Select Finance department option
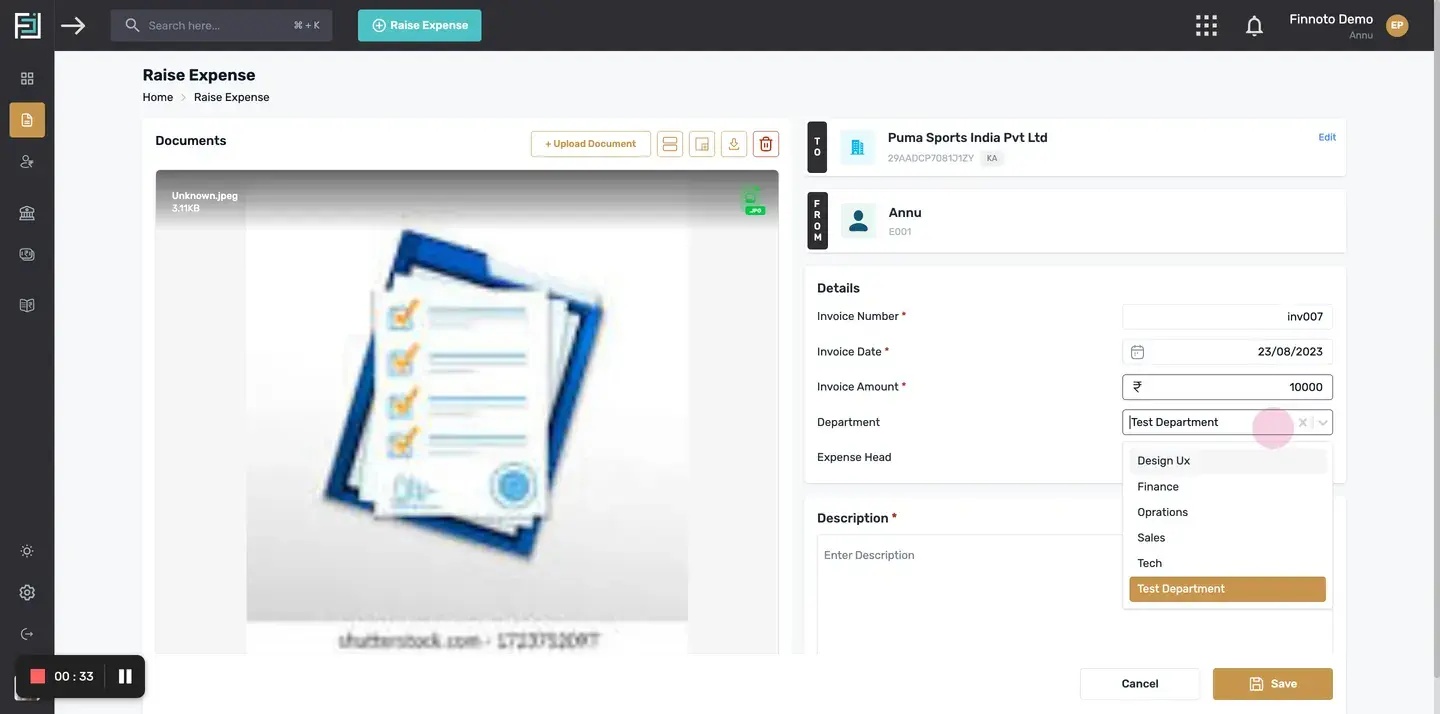This screenshot has width=1440, height=714. pos(1227,487)
